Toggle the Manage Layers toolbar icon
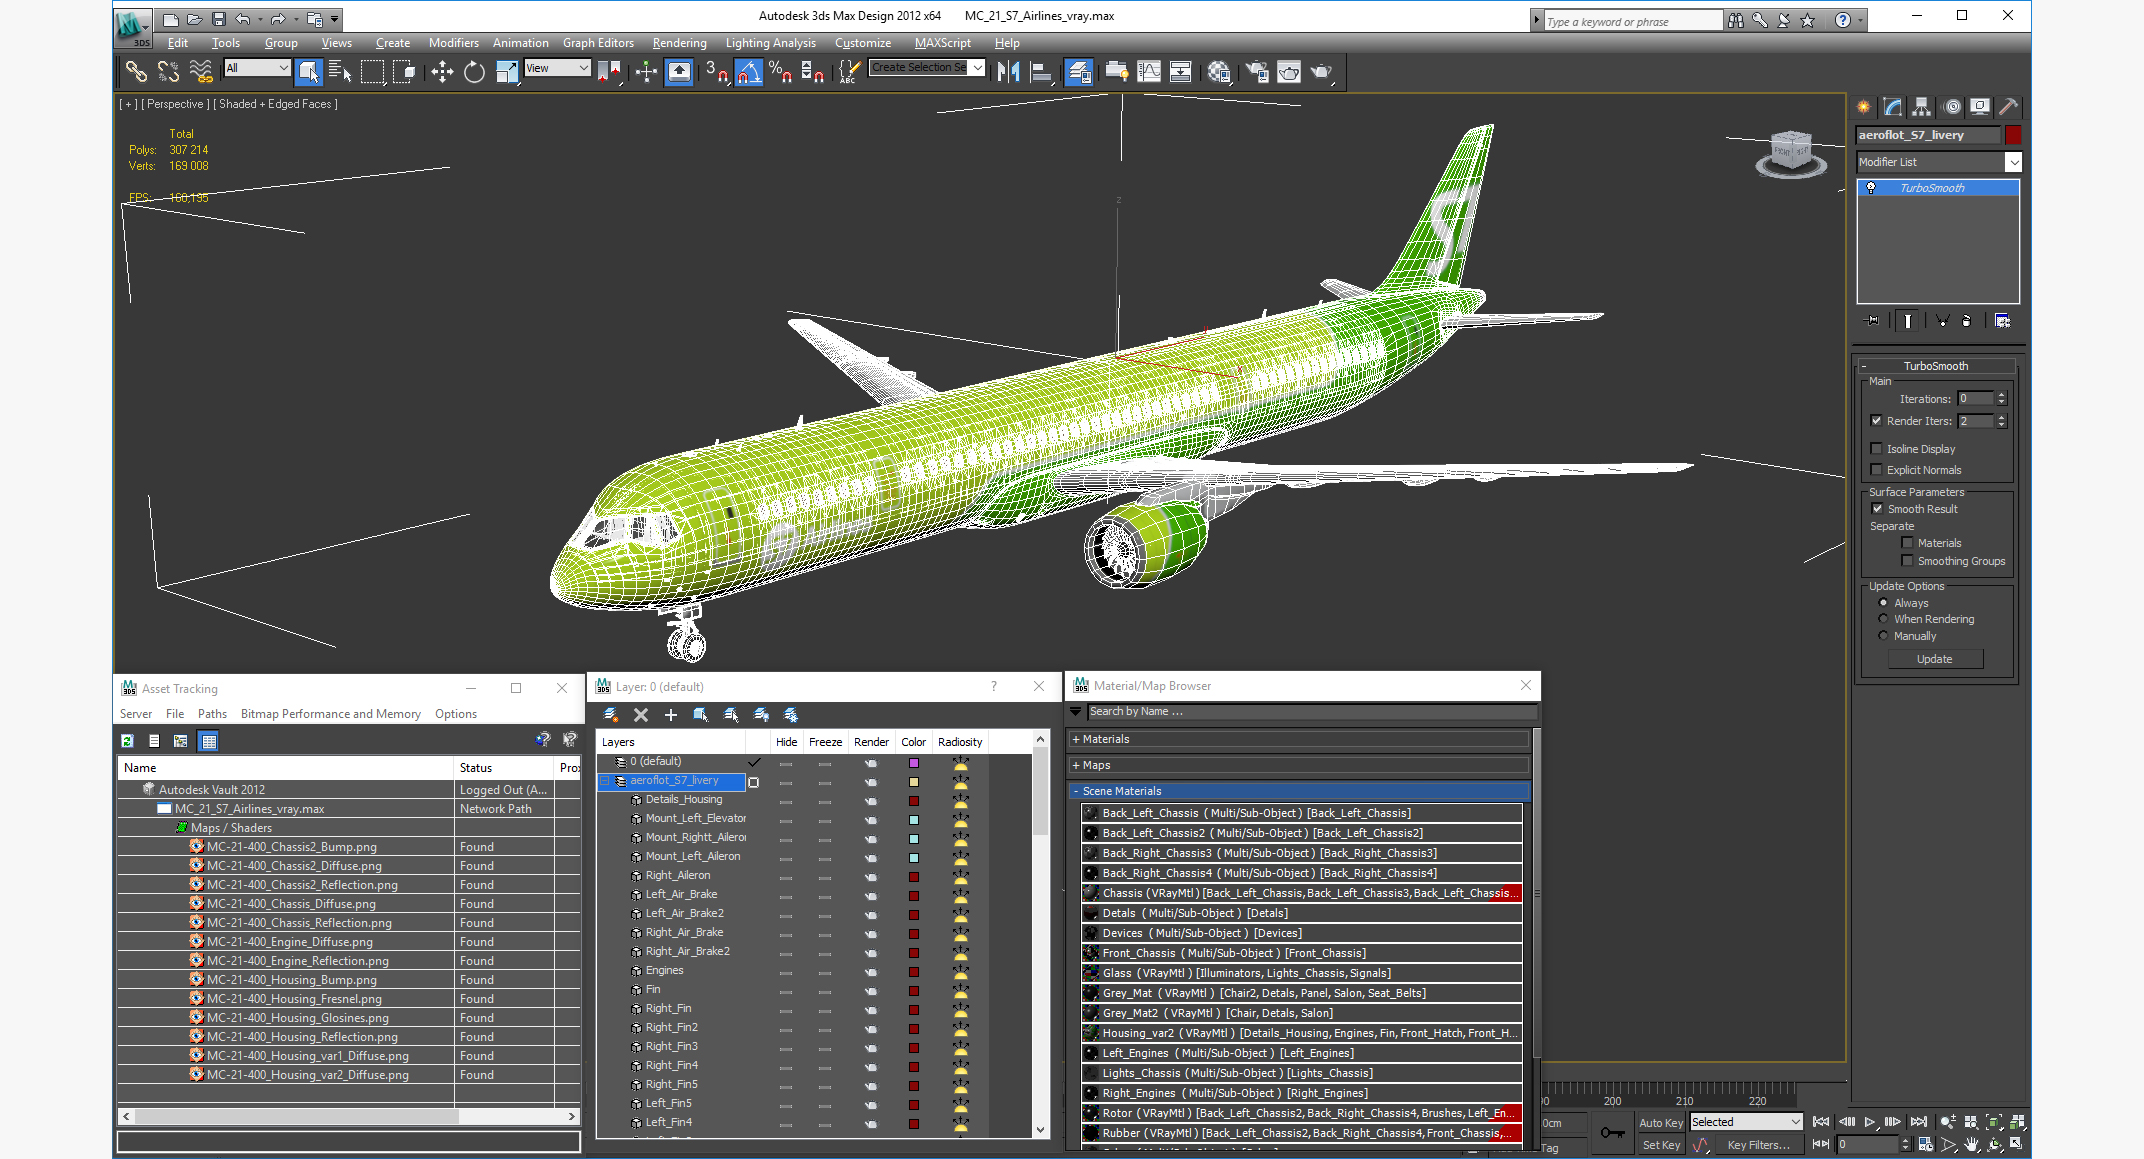2144x1159 pixels. (x=1079, y=71)
